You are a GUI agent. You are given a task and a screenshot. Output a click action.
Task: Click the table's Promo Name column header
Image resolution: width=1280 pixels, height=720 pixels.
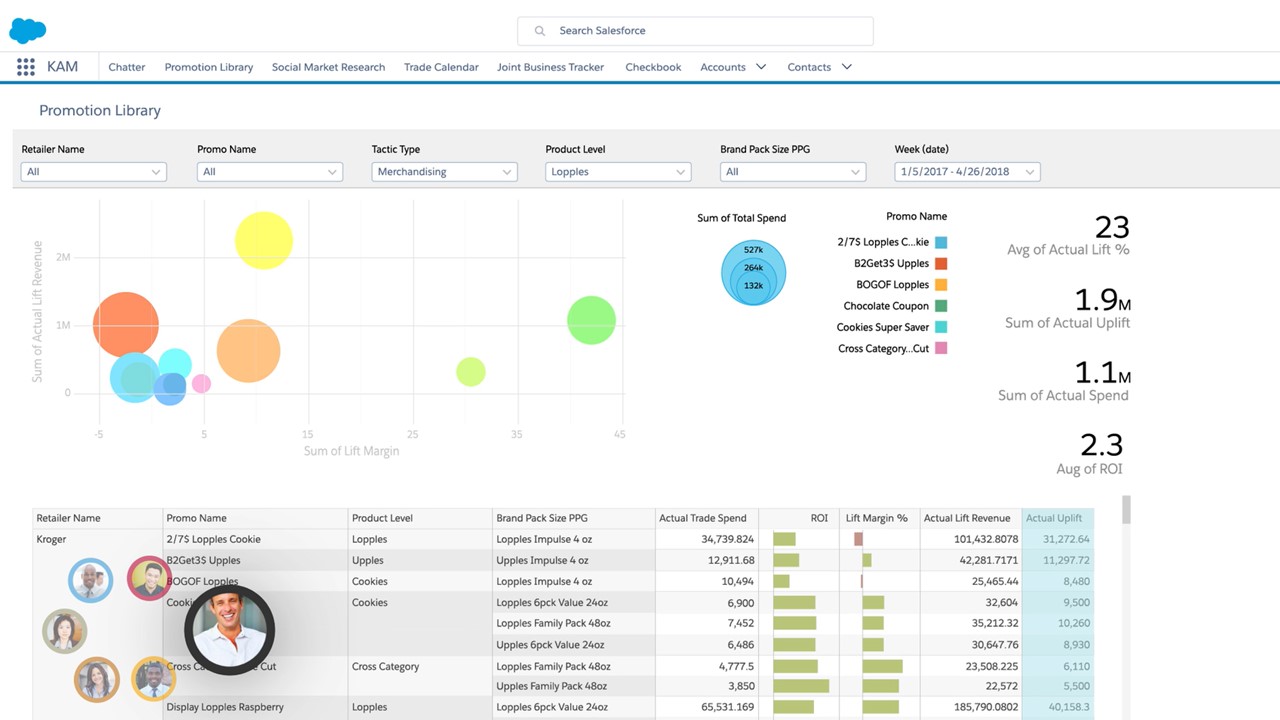point(255,518)
